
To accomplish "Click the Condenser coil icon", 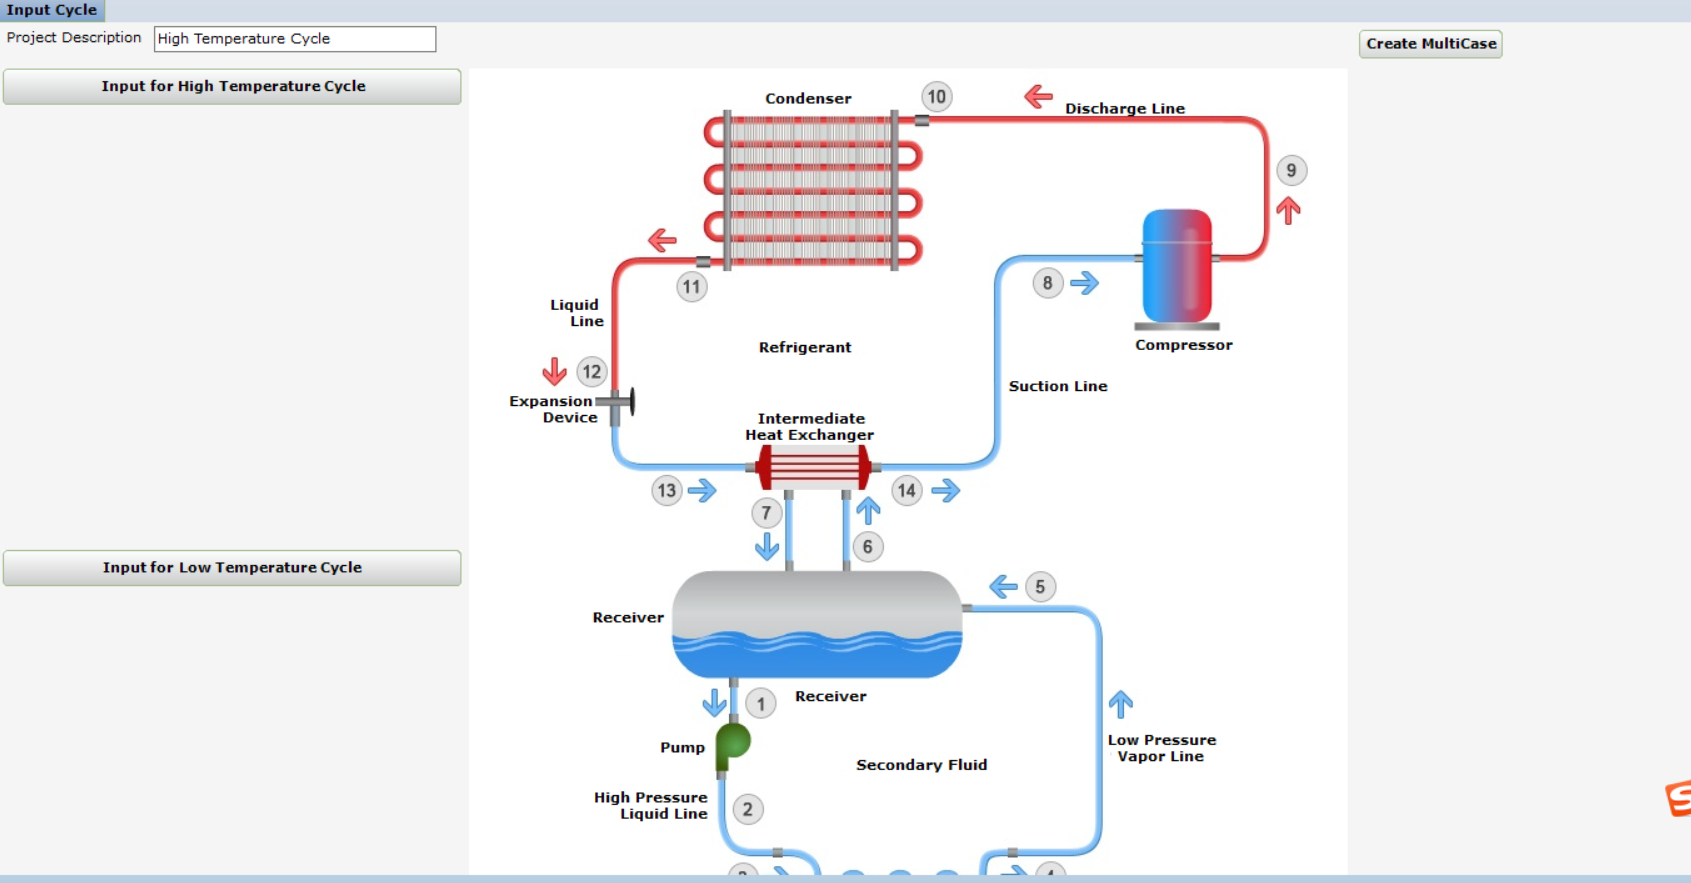I will coord(811,191).
